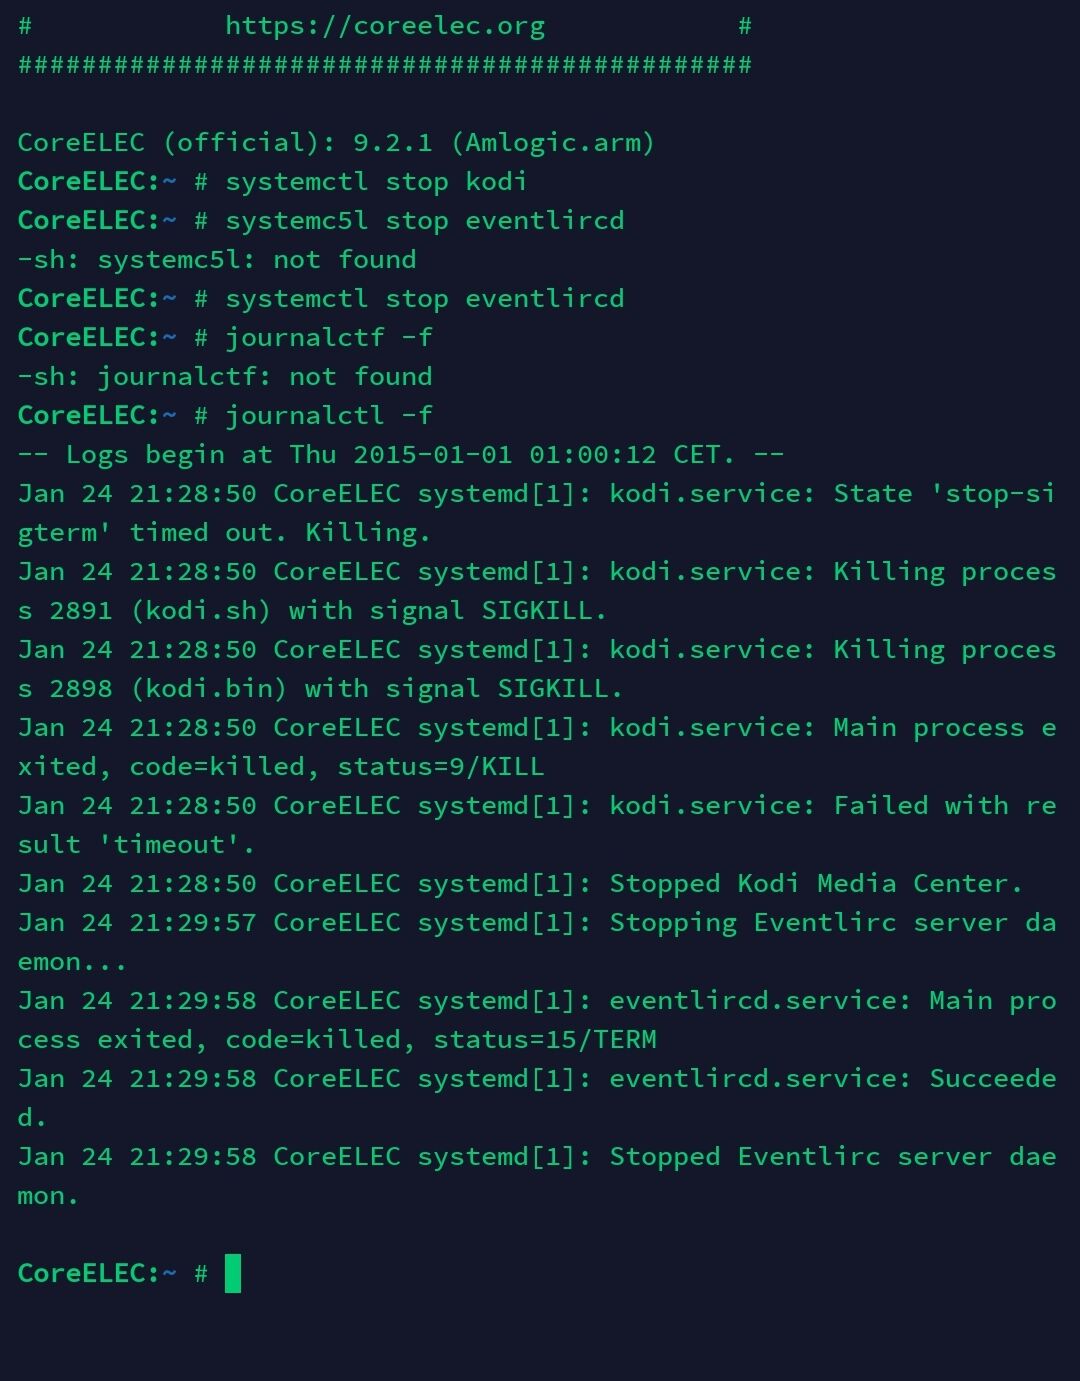Click the mistyped 'journalctf -f' command
This screenshot has height=1381, width=1080.
tap(328, 338)
